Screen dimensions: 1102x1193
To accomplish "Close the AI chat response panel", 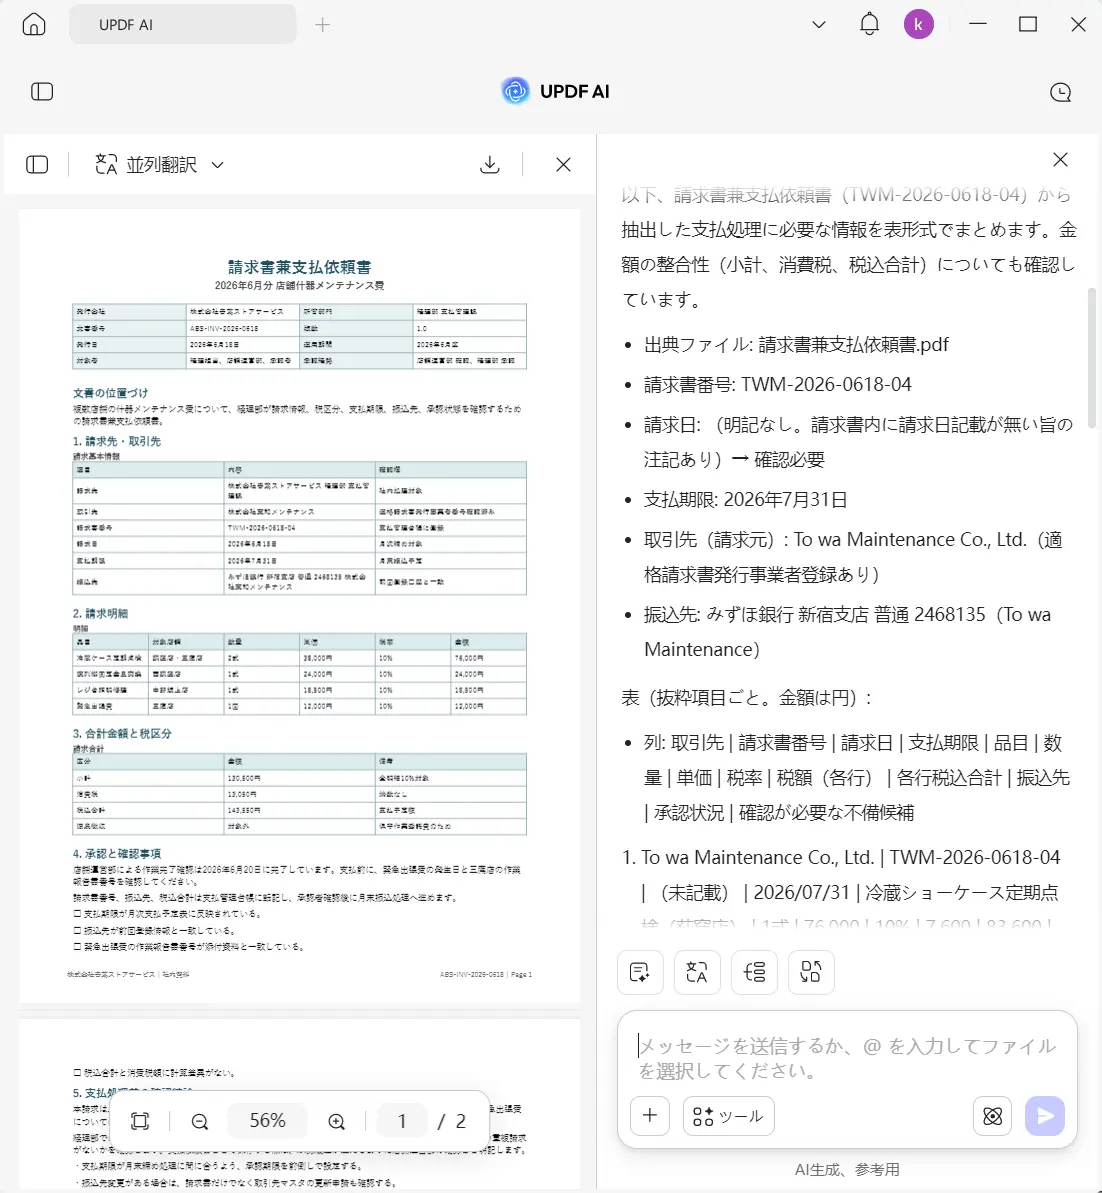I will (x=1060, y=160).
